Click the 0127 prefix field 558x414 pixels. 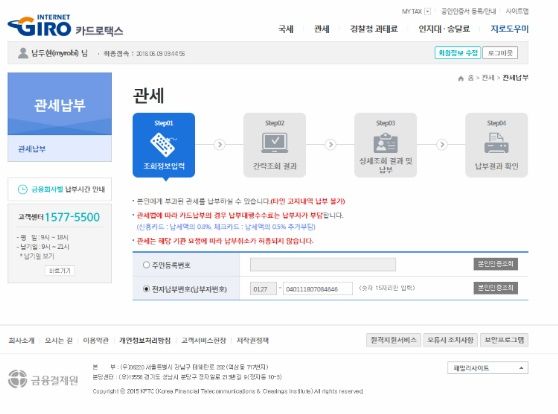[x=263, y=289]
